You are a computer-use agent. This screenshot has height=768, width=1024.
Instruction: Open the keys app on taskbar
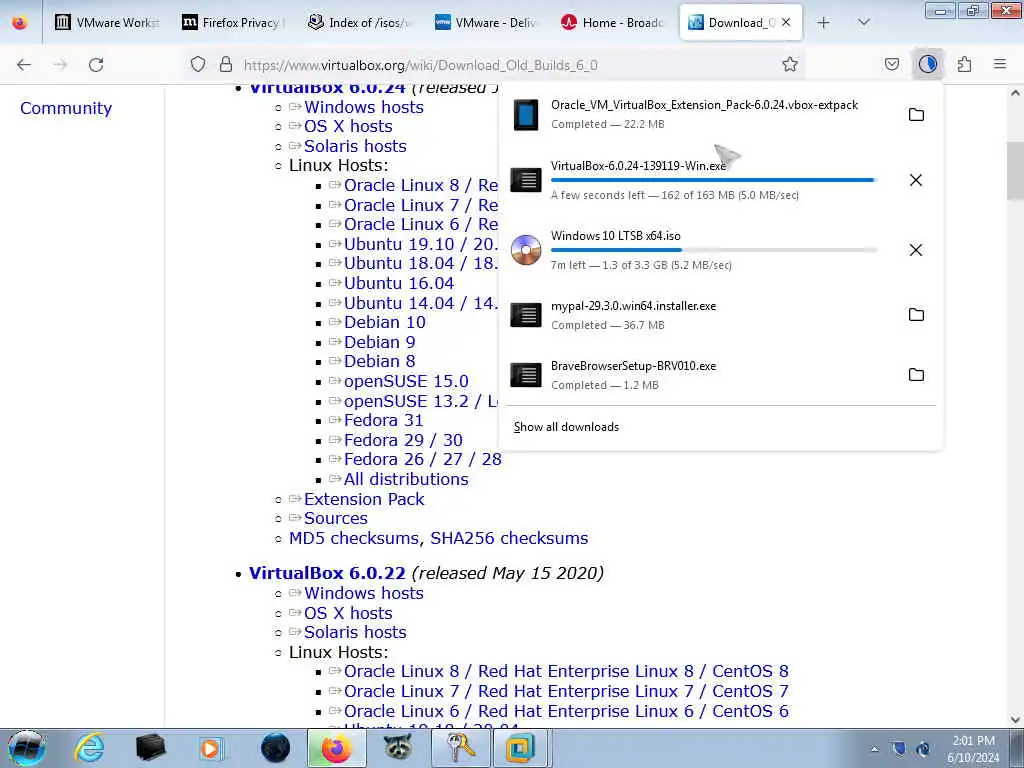pyautogui.click(x=460, y=748)
